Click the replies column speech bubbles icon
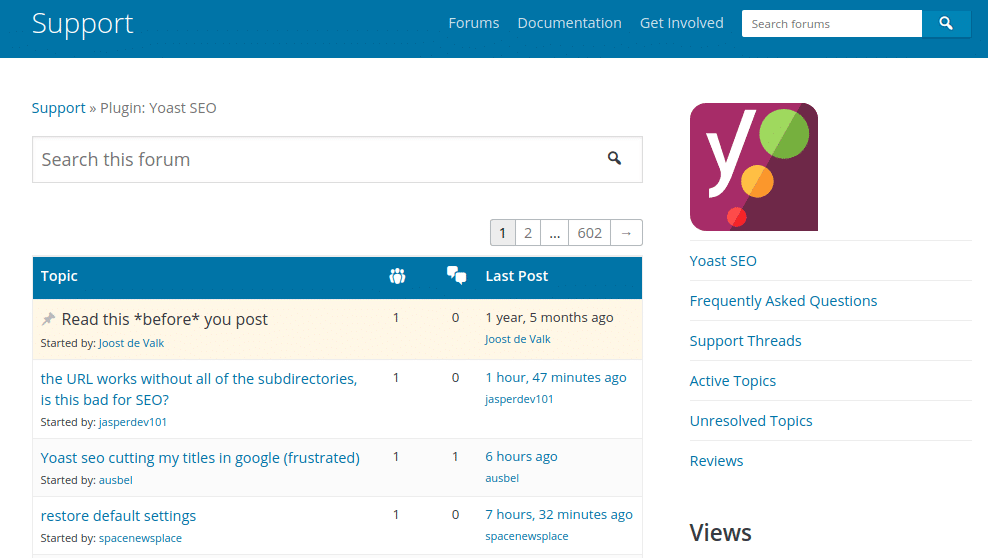 [456, 276]
